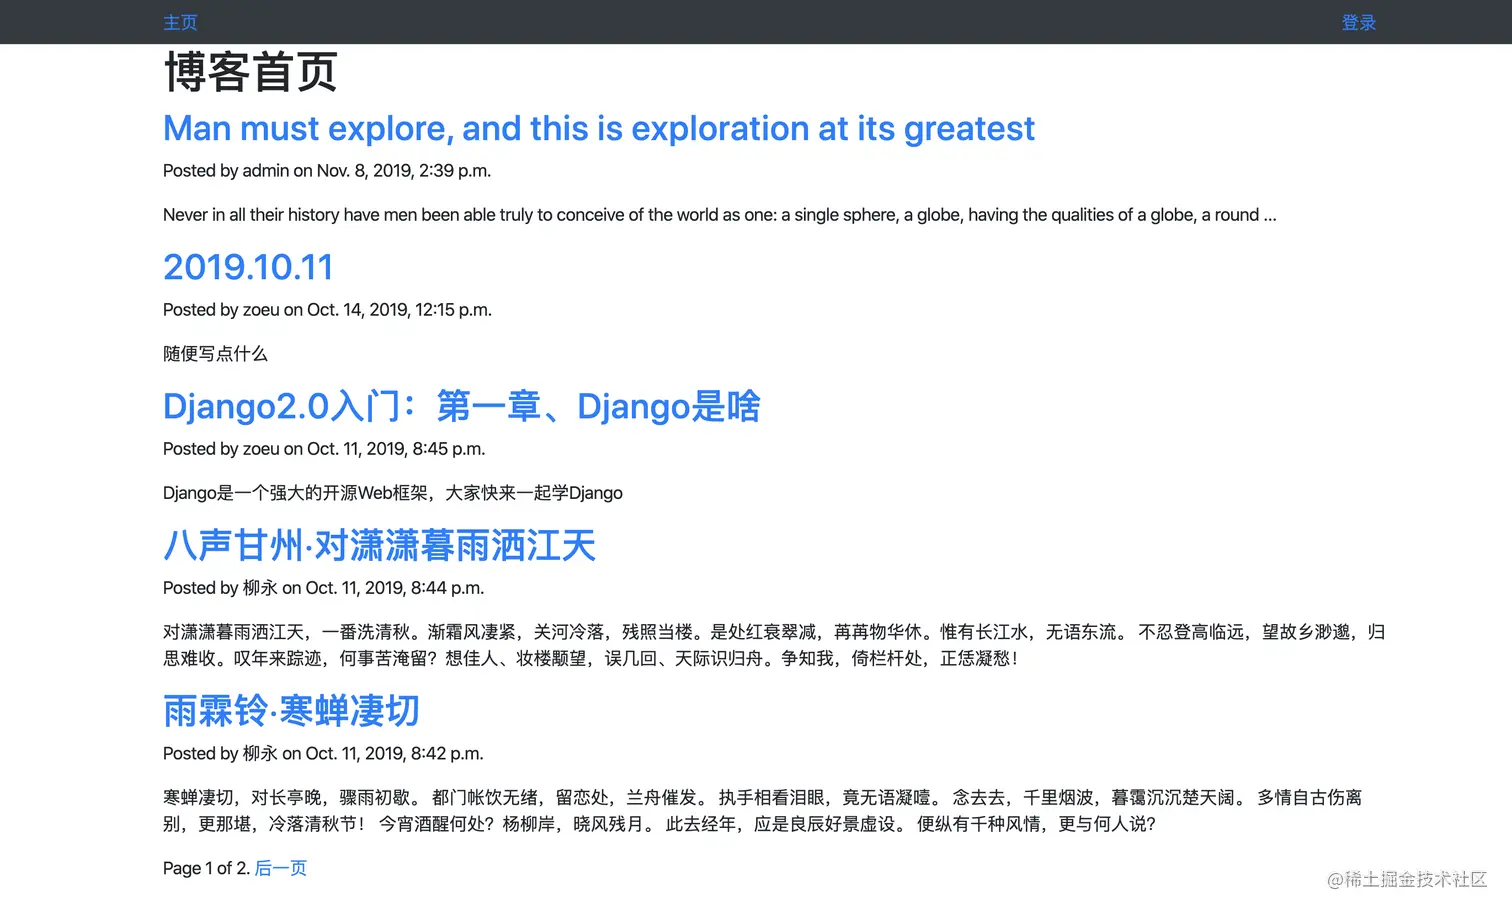This screenshot has width=1512, height=914.
Task: Click the excerpt starting 对潇潇暮雨洒江天，一番洗清秋
Action: coord(774,645)
